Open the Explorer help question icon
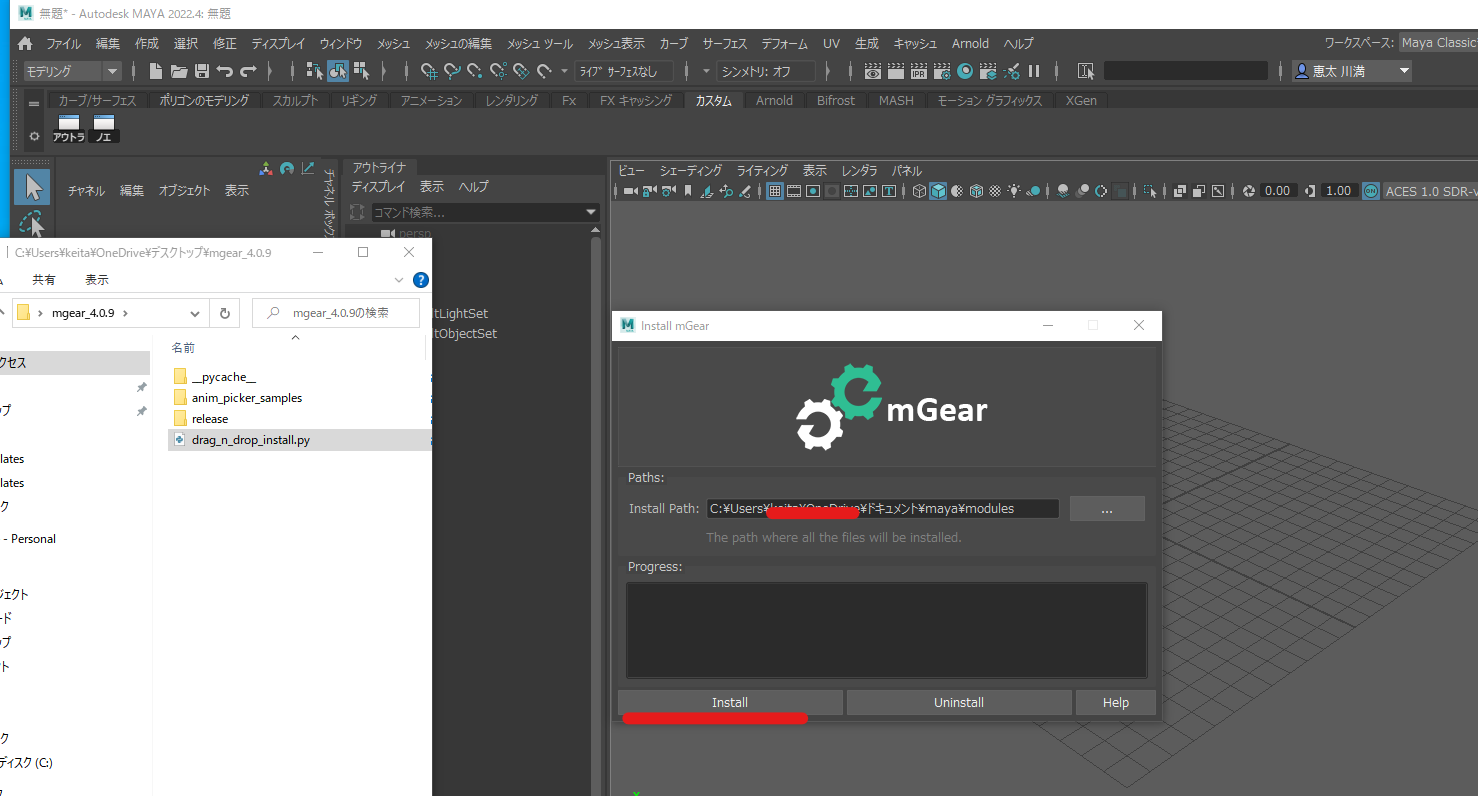The image size is (1478, 796). point(421,280)
